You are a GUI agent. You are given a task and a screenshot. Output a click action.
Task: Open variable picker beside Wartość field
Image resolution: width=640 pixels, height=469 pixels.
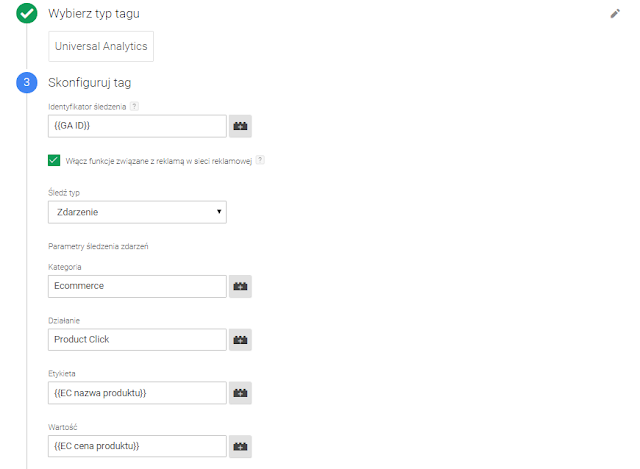[x=241, y=445]
